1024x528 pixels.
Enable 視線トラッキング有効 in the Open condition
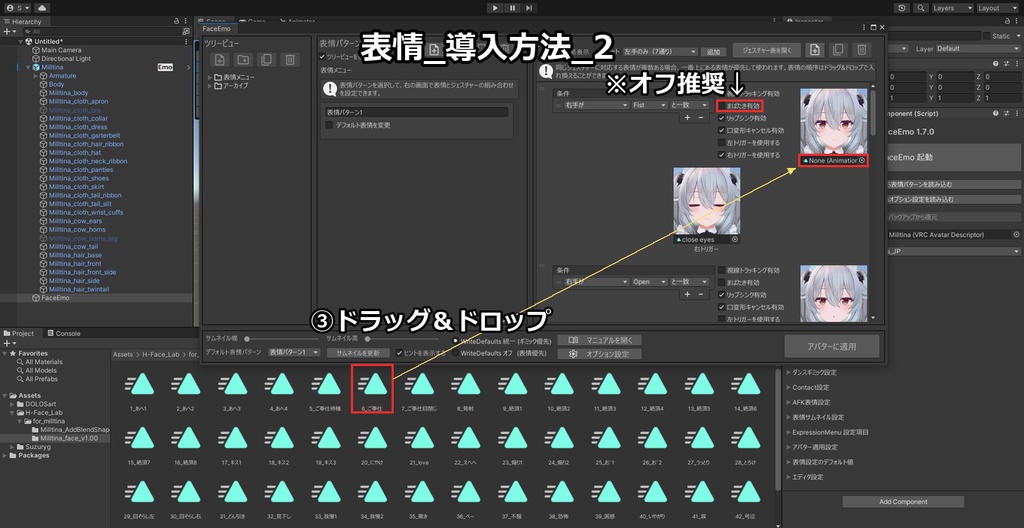pyautogui.click(x=722, y=270)
